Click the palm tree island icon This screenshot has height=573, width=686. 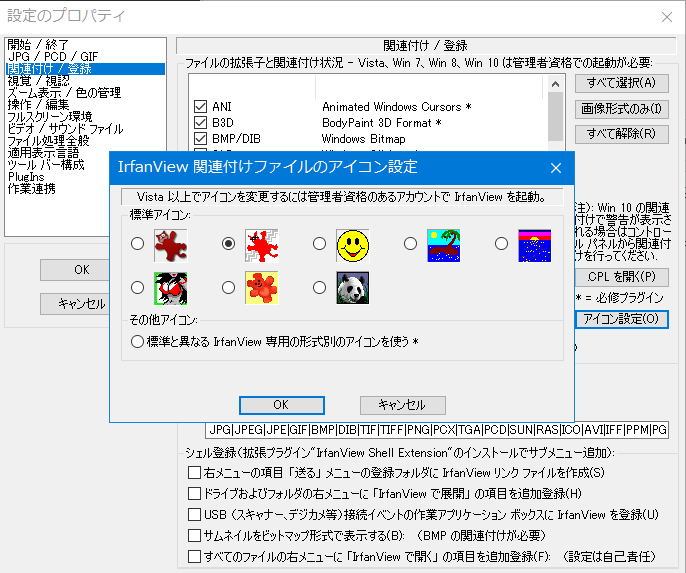(444, 245)
